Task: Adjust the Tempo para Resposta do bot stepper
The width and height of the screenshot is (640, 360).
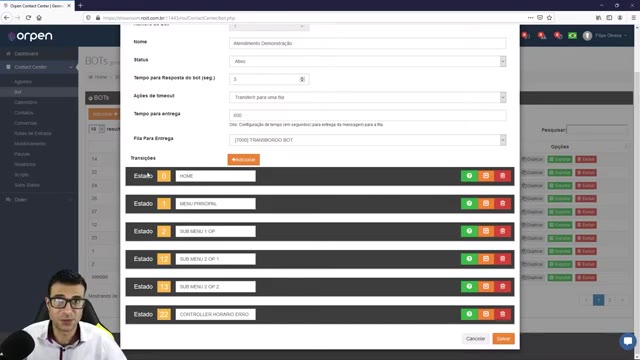Action: pyautogui.click(x=302, y=79)
